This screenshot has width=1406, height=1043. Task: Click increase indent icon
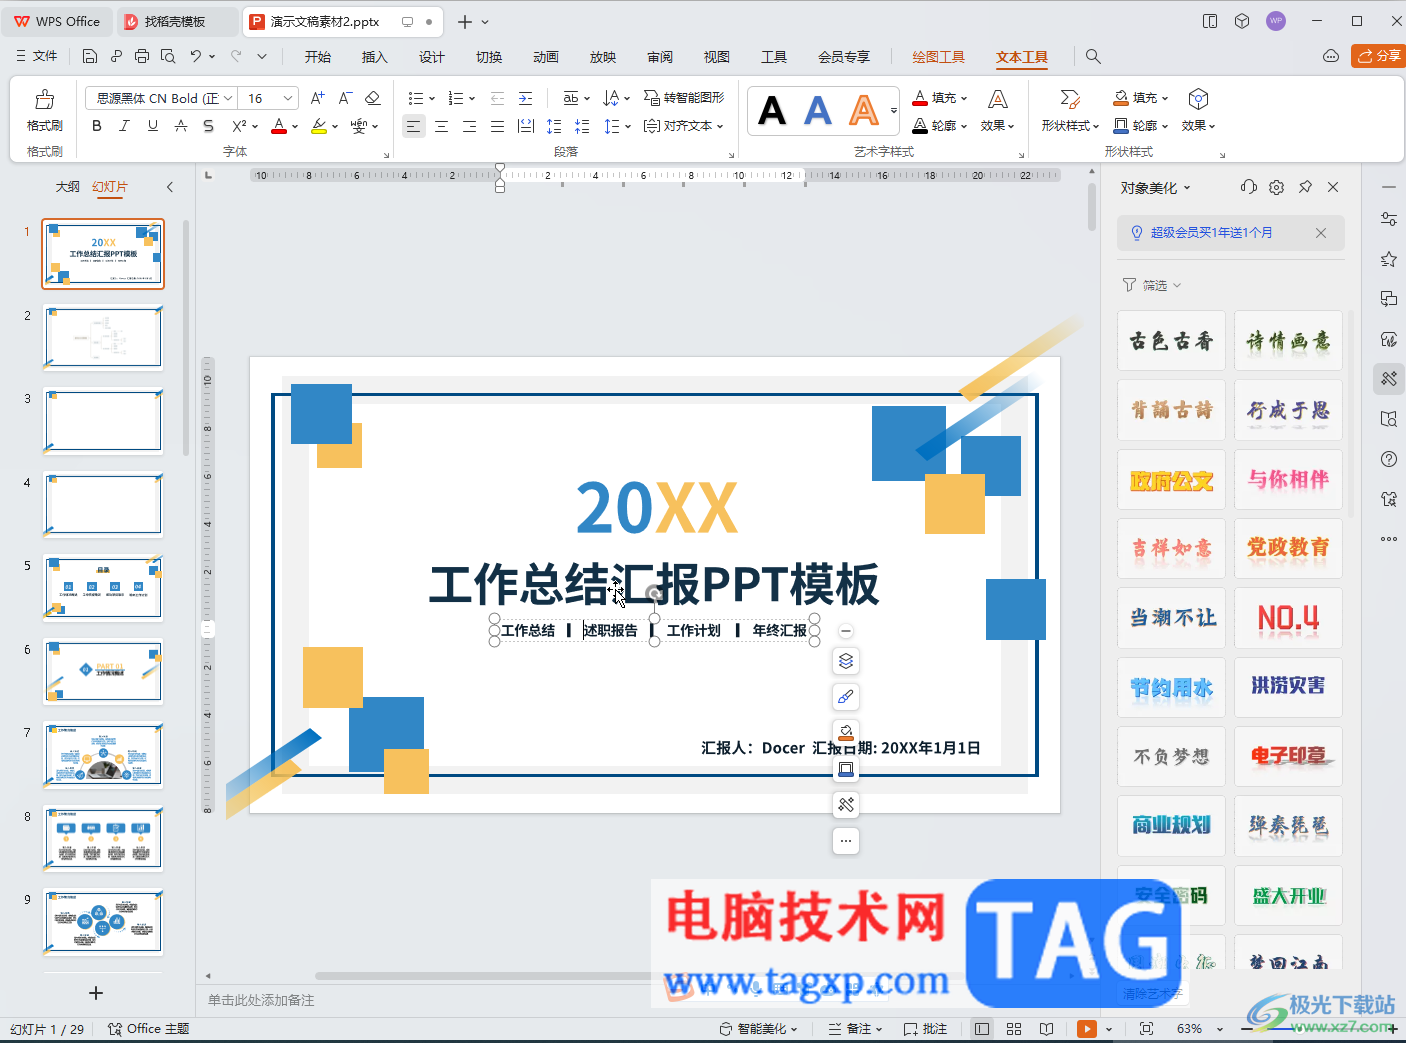(525, 98)
